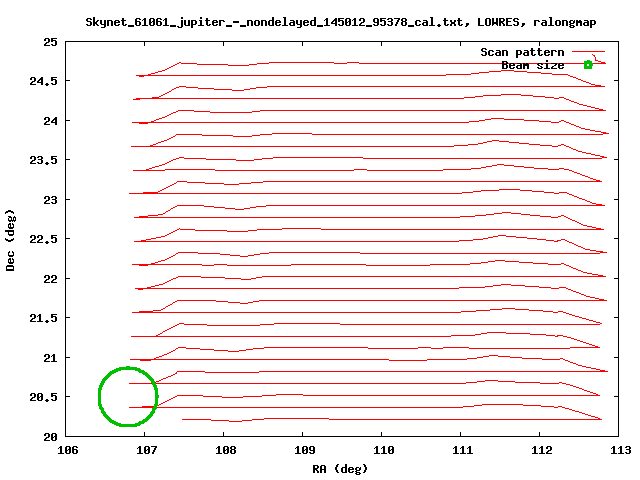Click the 20 tick label on Dec axis
Image resolution: width=640 pixels, height=480 pixels.
pos(50,436)
